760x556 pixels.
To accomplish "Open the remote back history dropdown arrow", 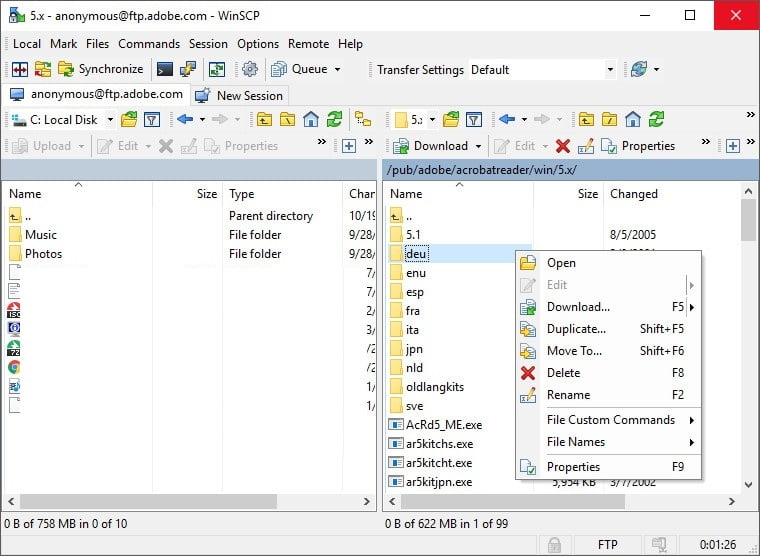I will coord(524,119).
